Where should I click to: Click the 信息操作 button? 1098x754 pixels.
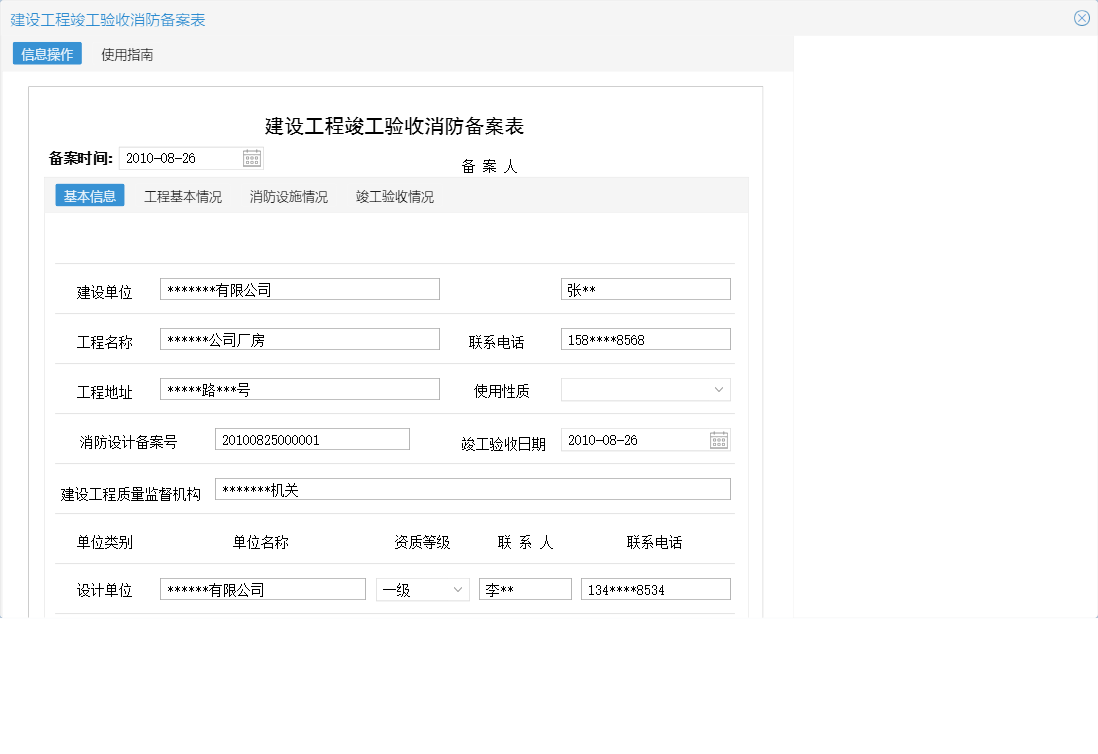45,54
